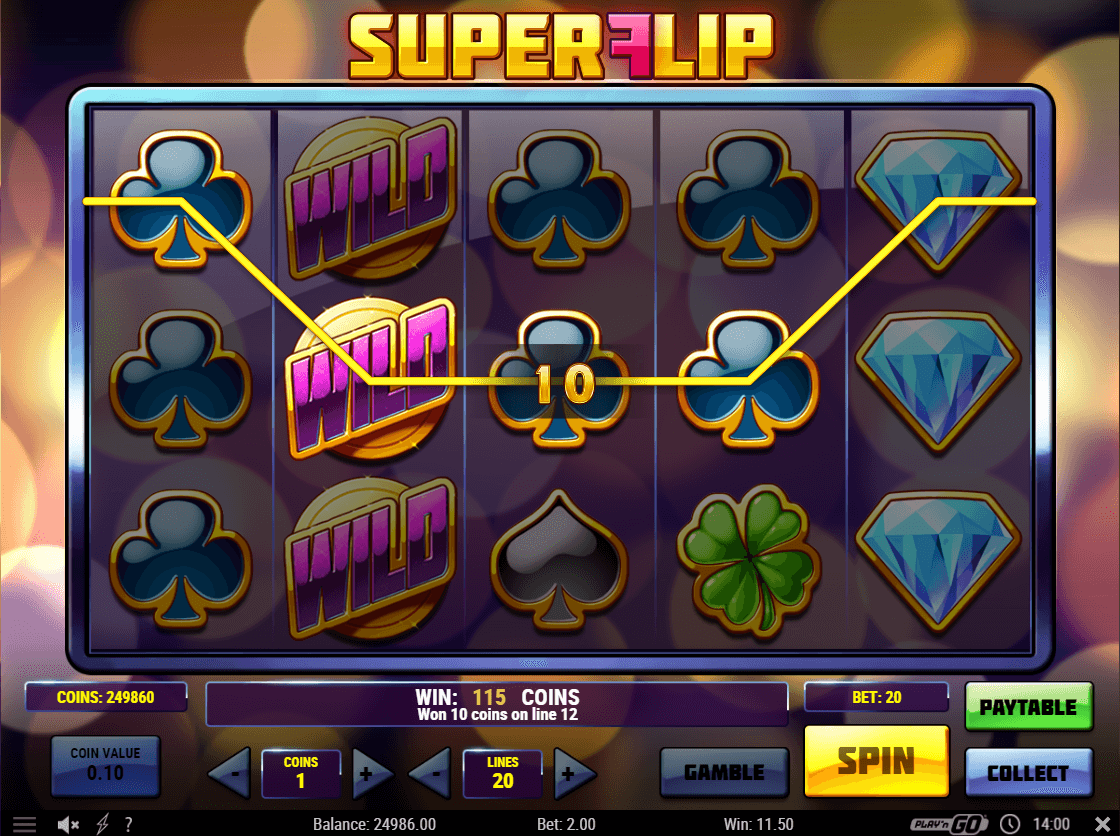Image resolution: width=1120 pixels, height=836 pixels.
Task: Open the PAYTABLE
Action: pos(1029,707)
